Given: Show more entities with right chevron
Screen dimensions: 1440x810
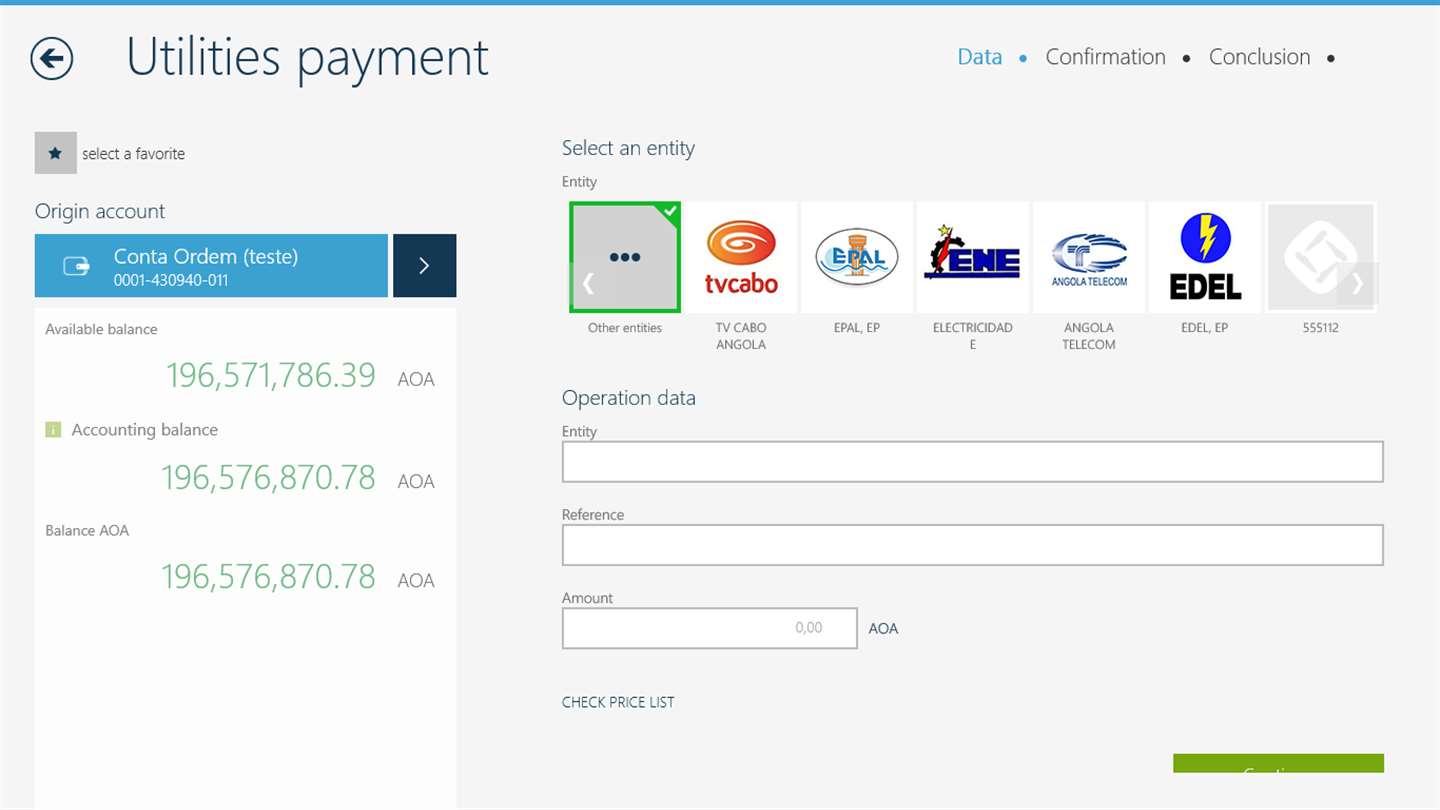Looking at the screenshot, I should click(x=1357, y=284).
